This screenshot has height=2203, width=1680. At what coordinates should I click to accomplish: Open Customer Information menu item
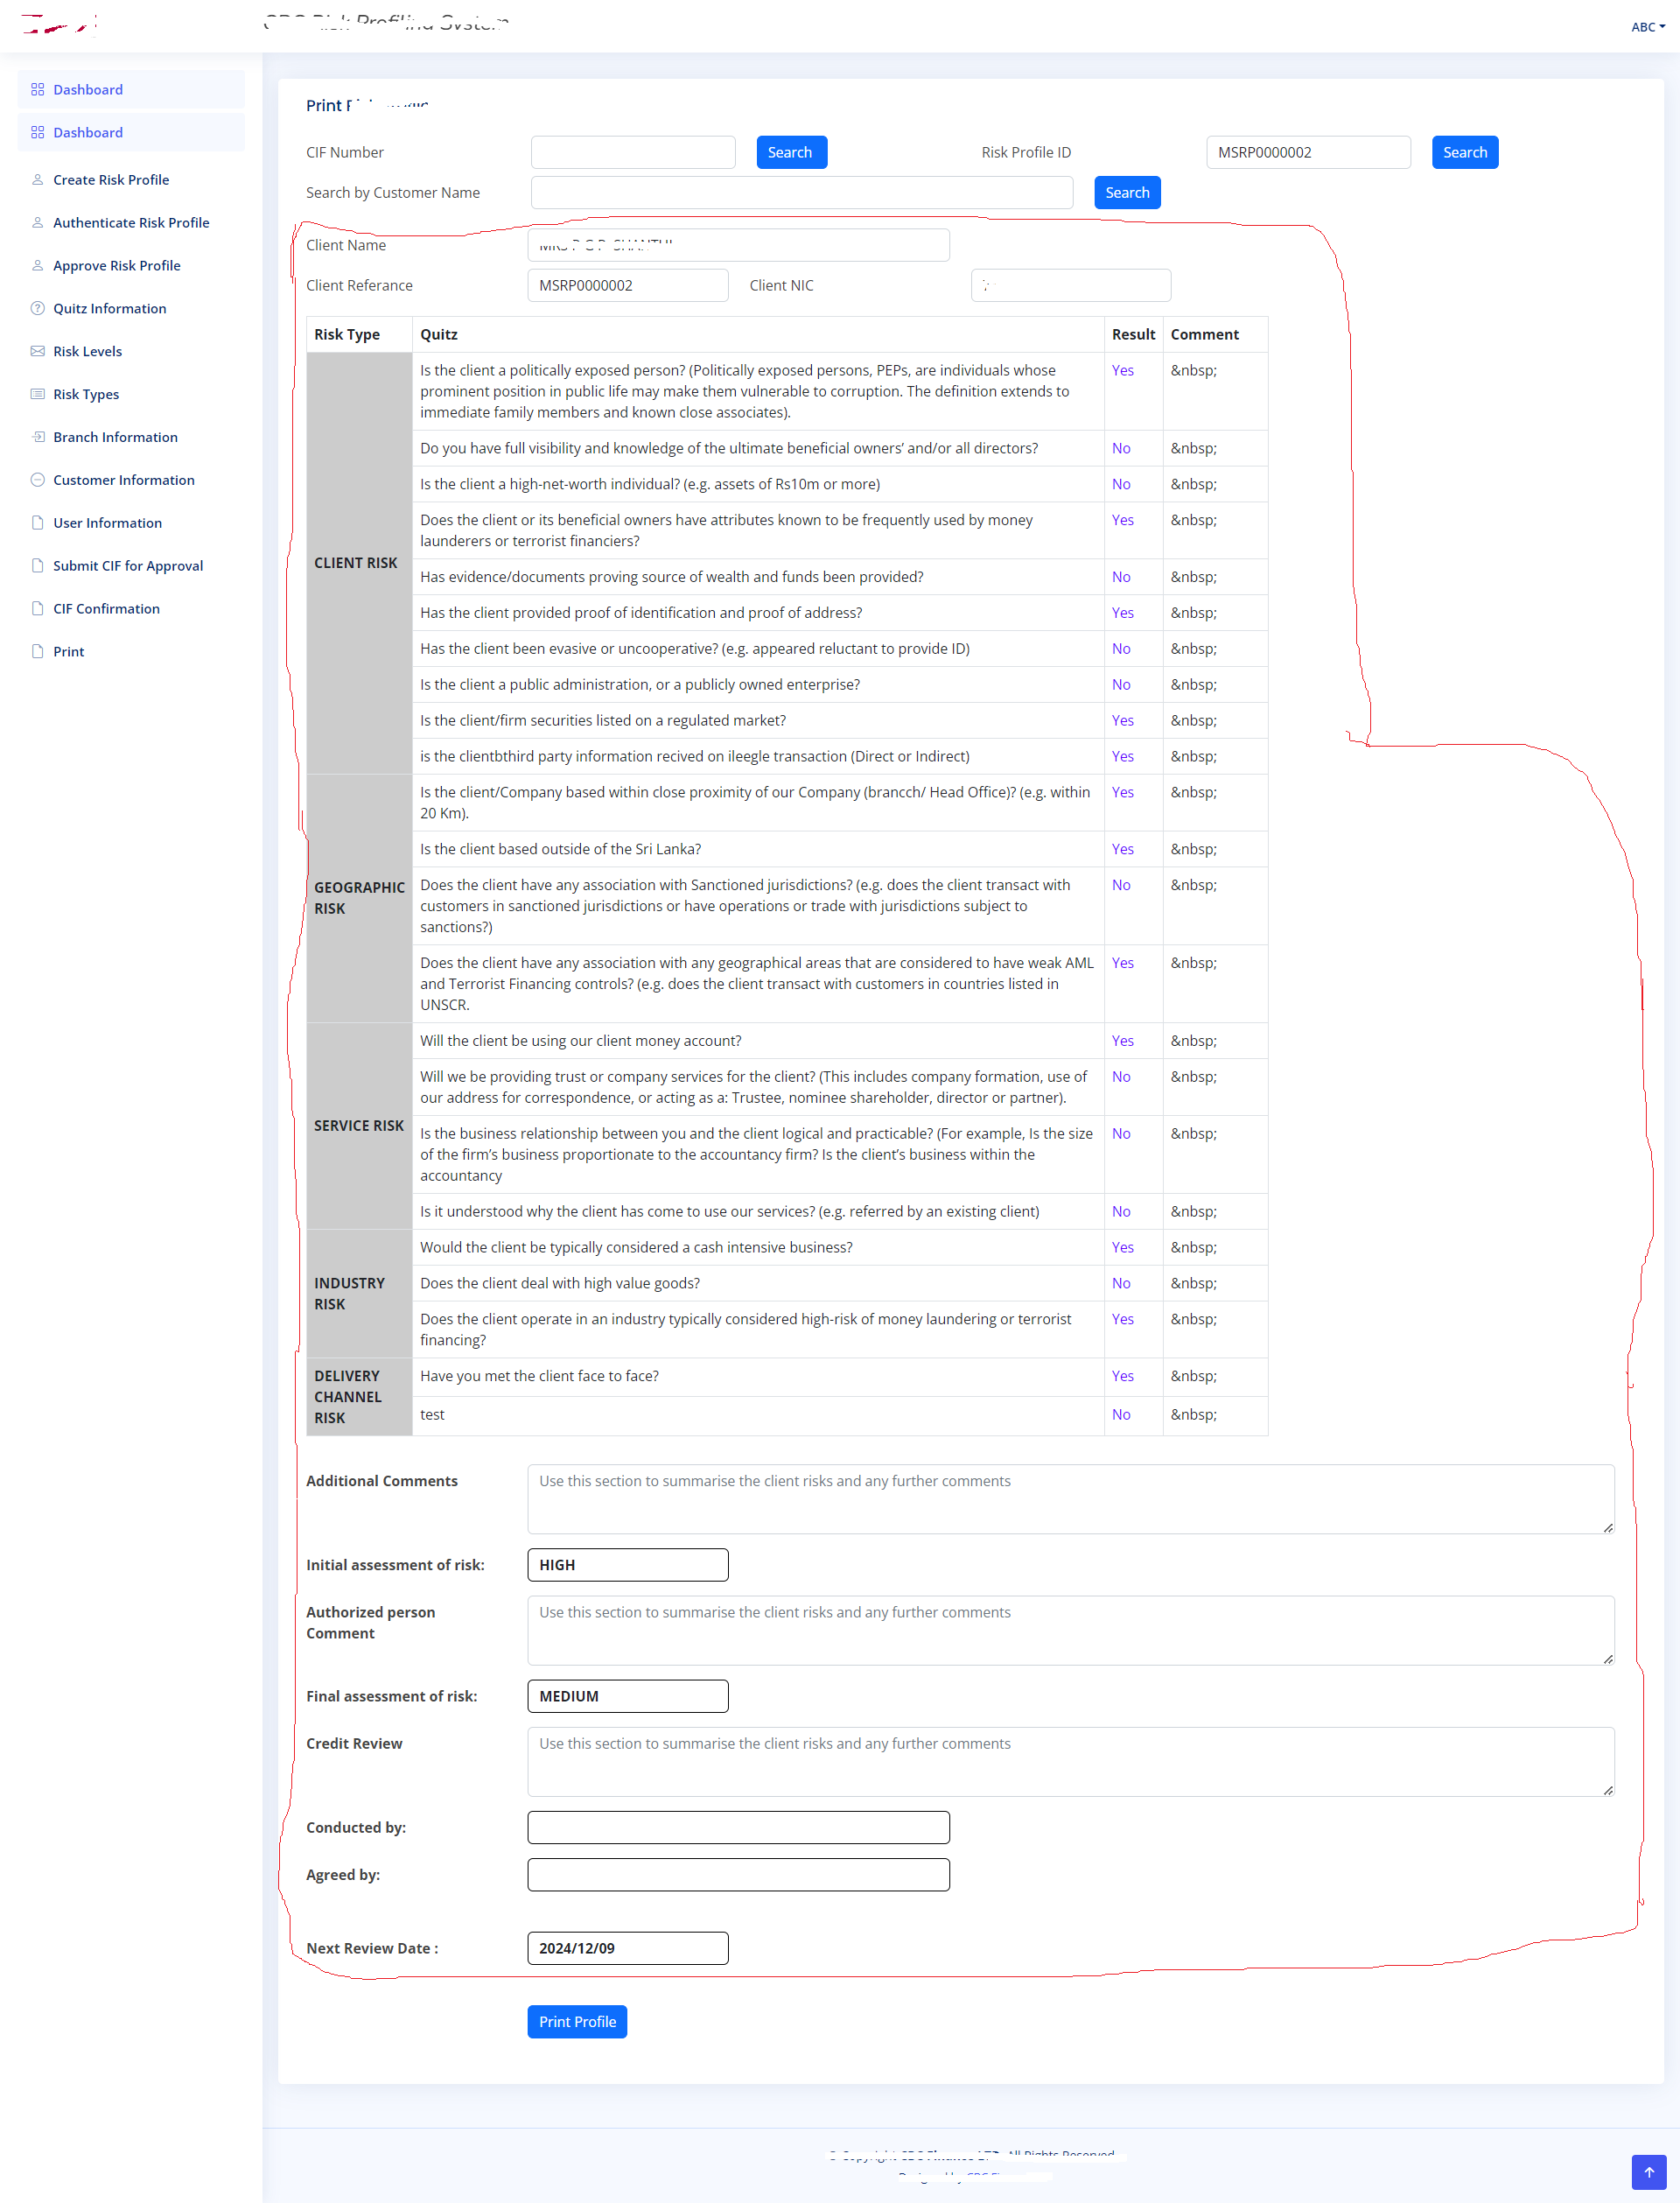pyautogui.click(x=131, y=480)
